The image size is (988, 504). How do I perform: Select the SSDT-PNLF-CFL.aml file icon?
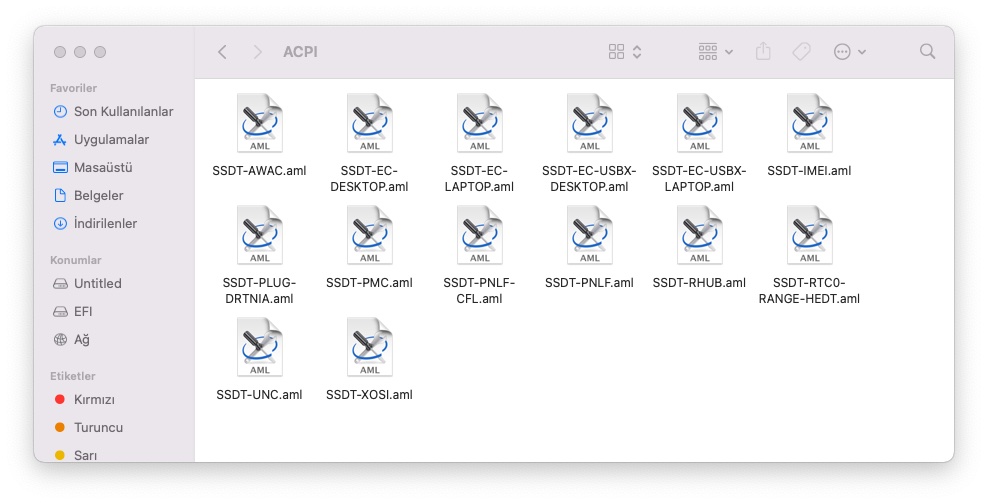480,235
